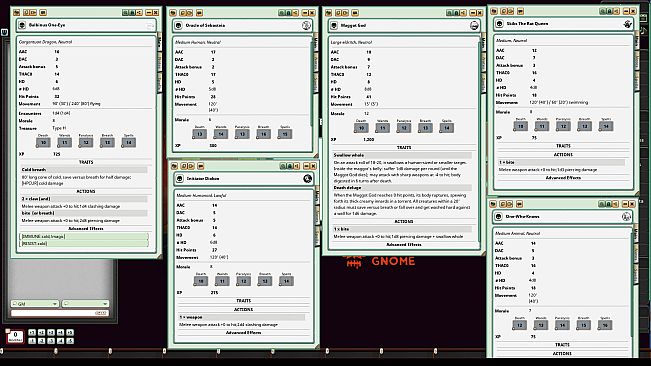Click the token portrait in One Who Knows header
The width and height of the screenshot is (651, 366).
click(x=626, y=217)
